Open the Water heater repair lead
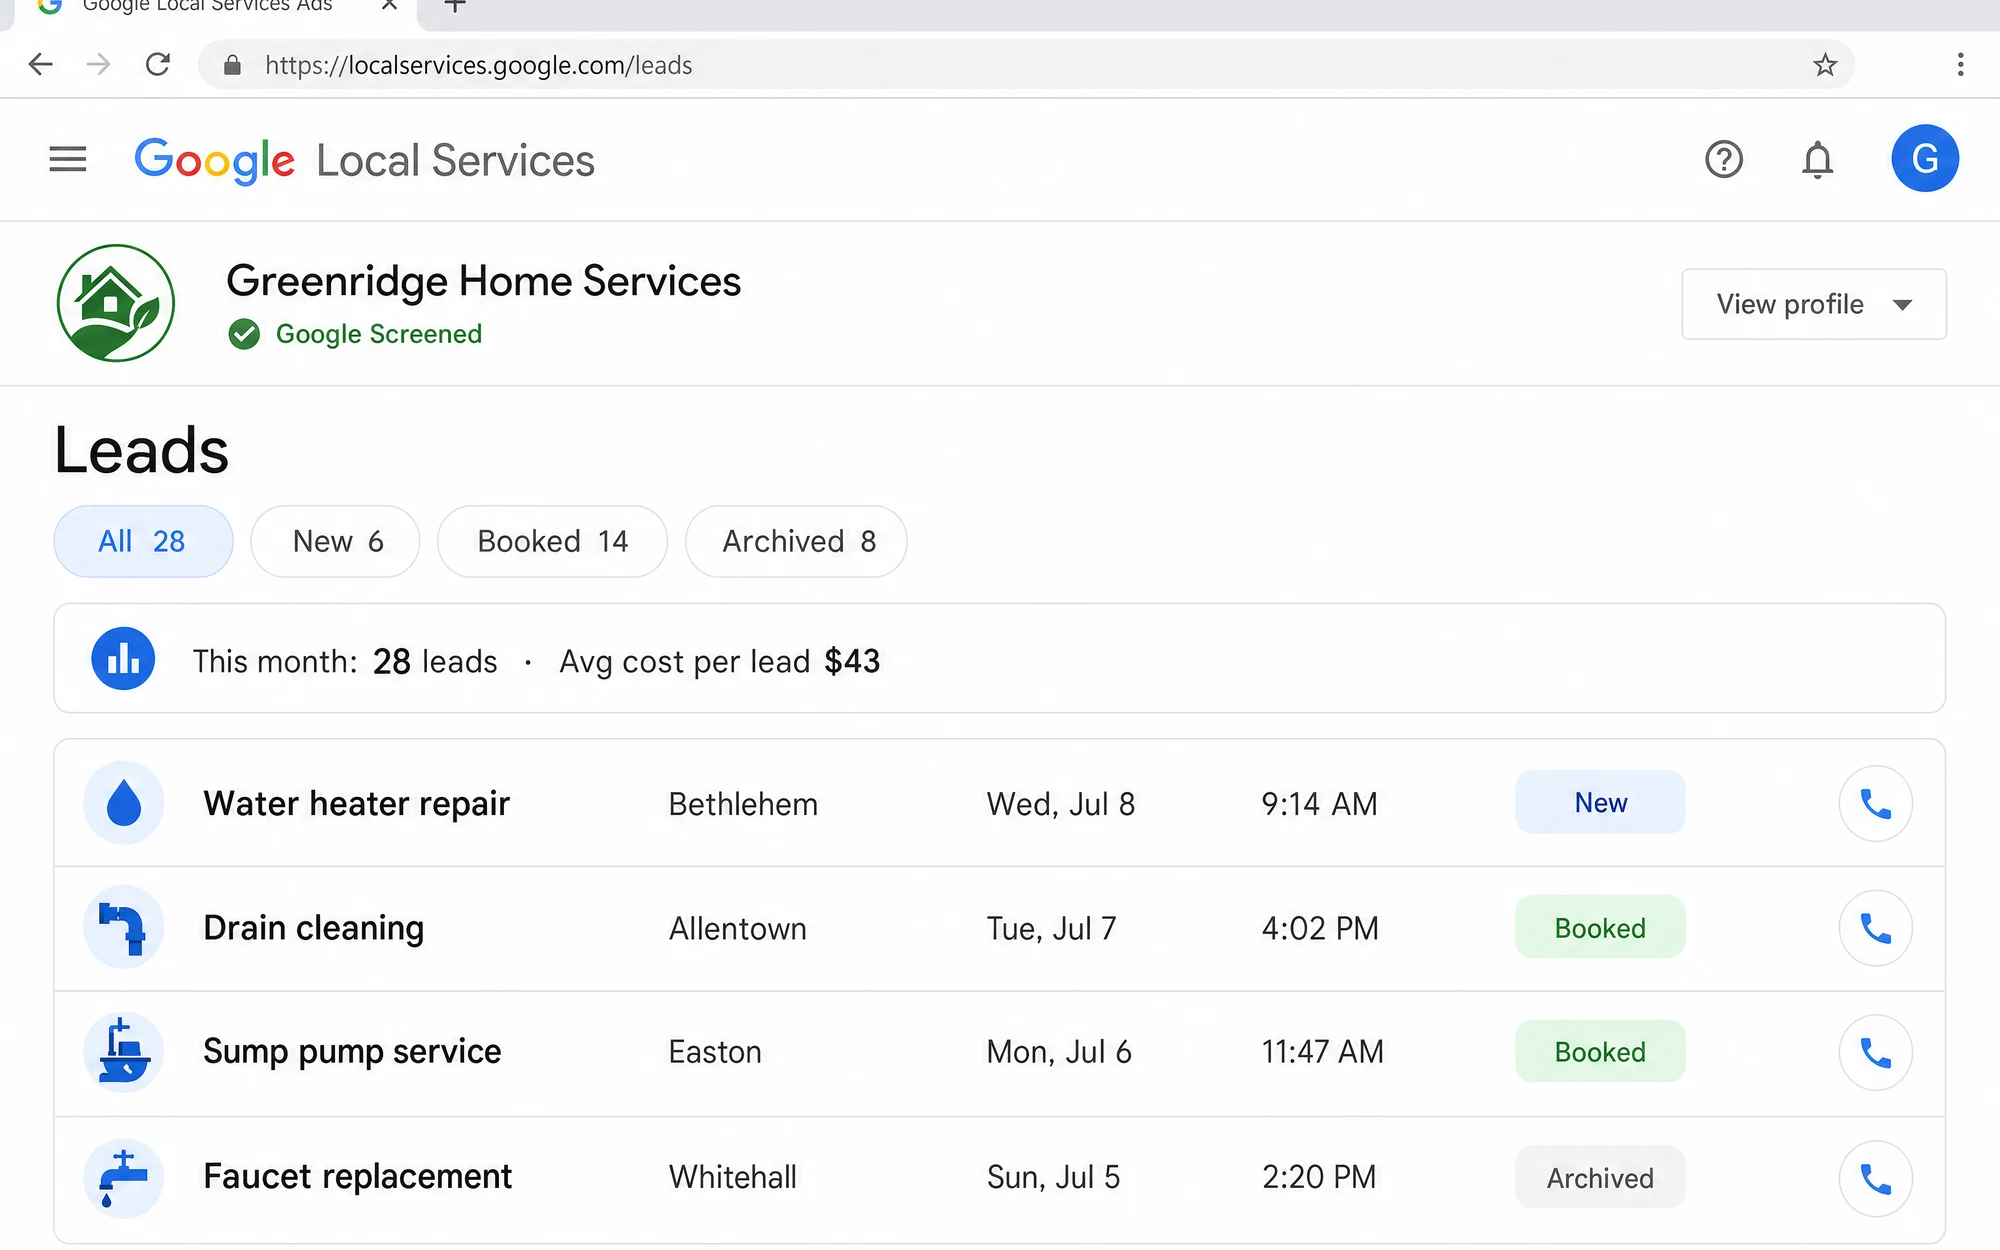Screen dimensions: 2000x1250 1000,803
